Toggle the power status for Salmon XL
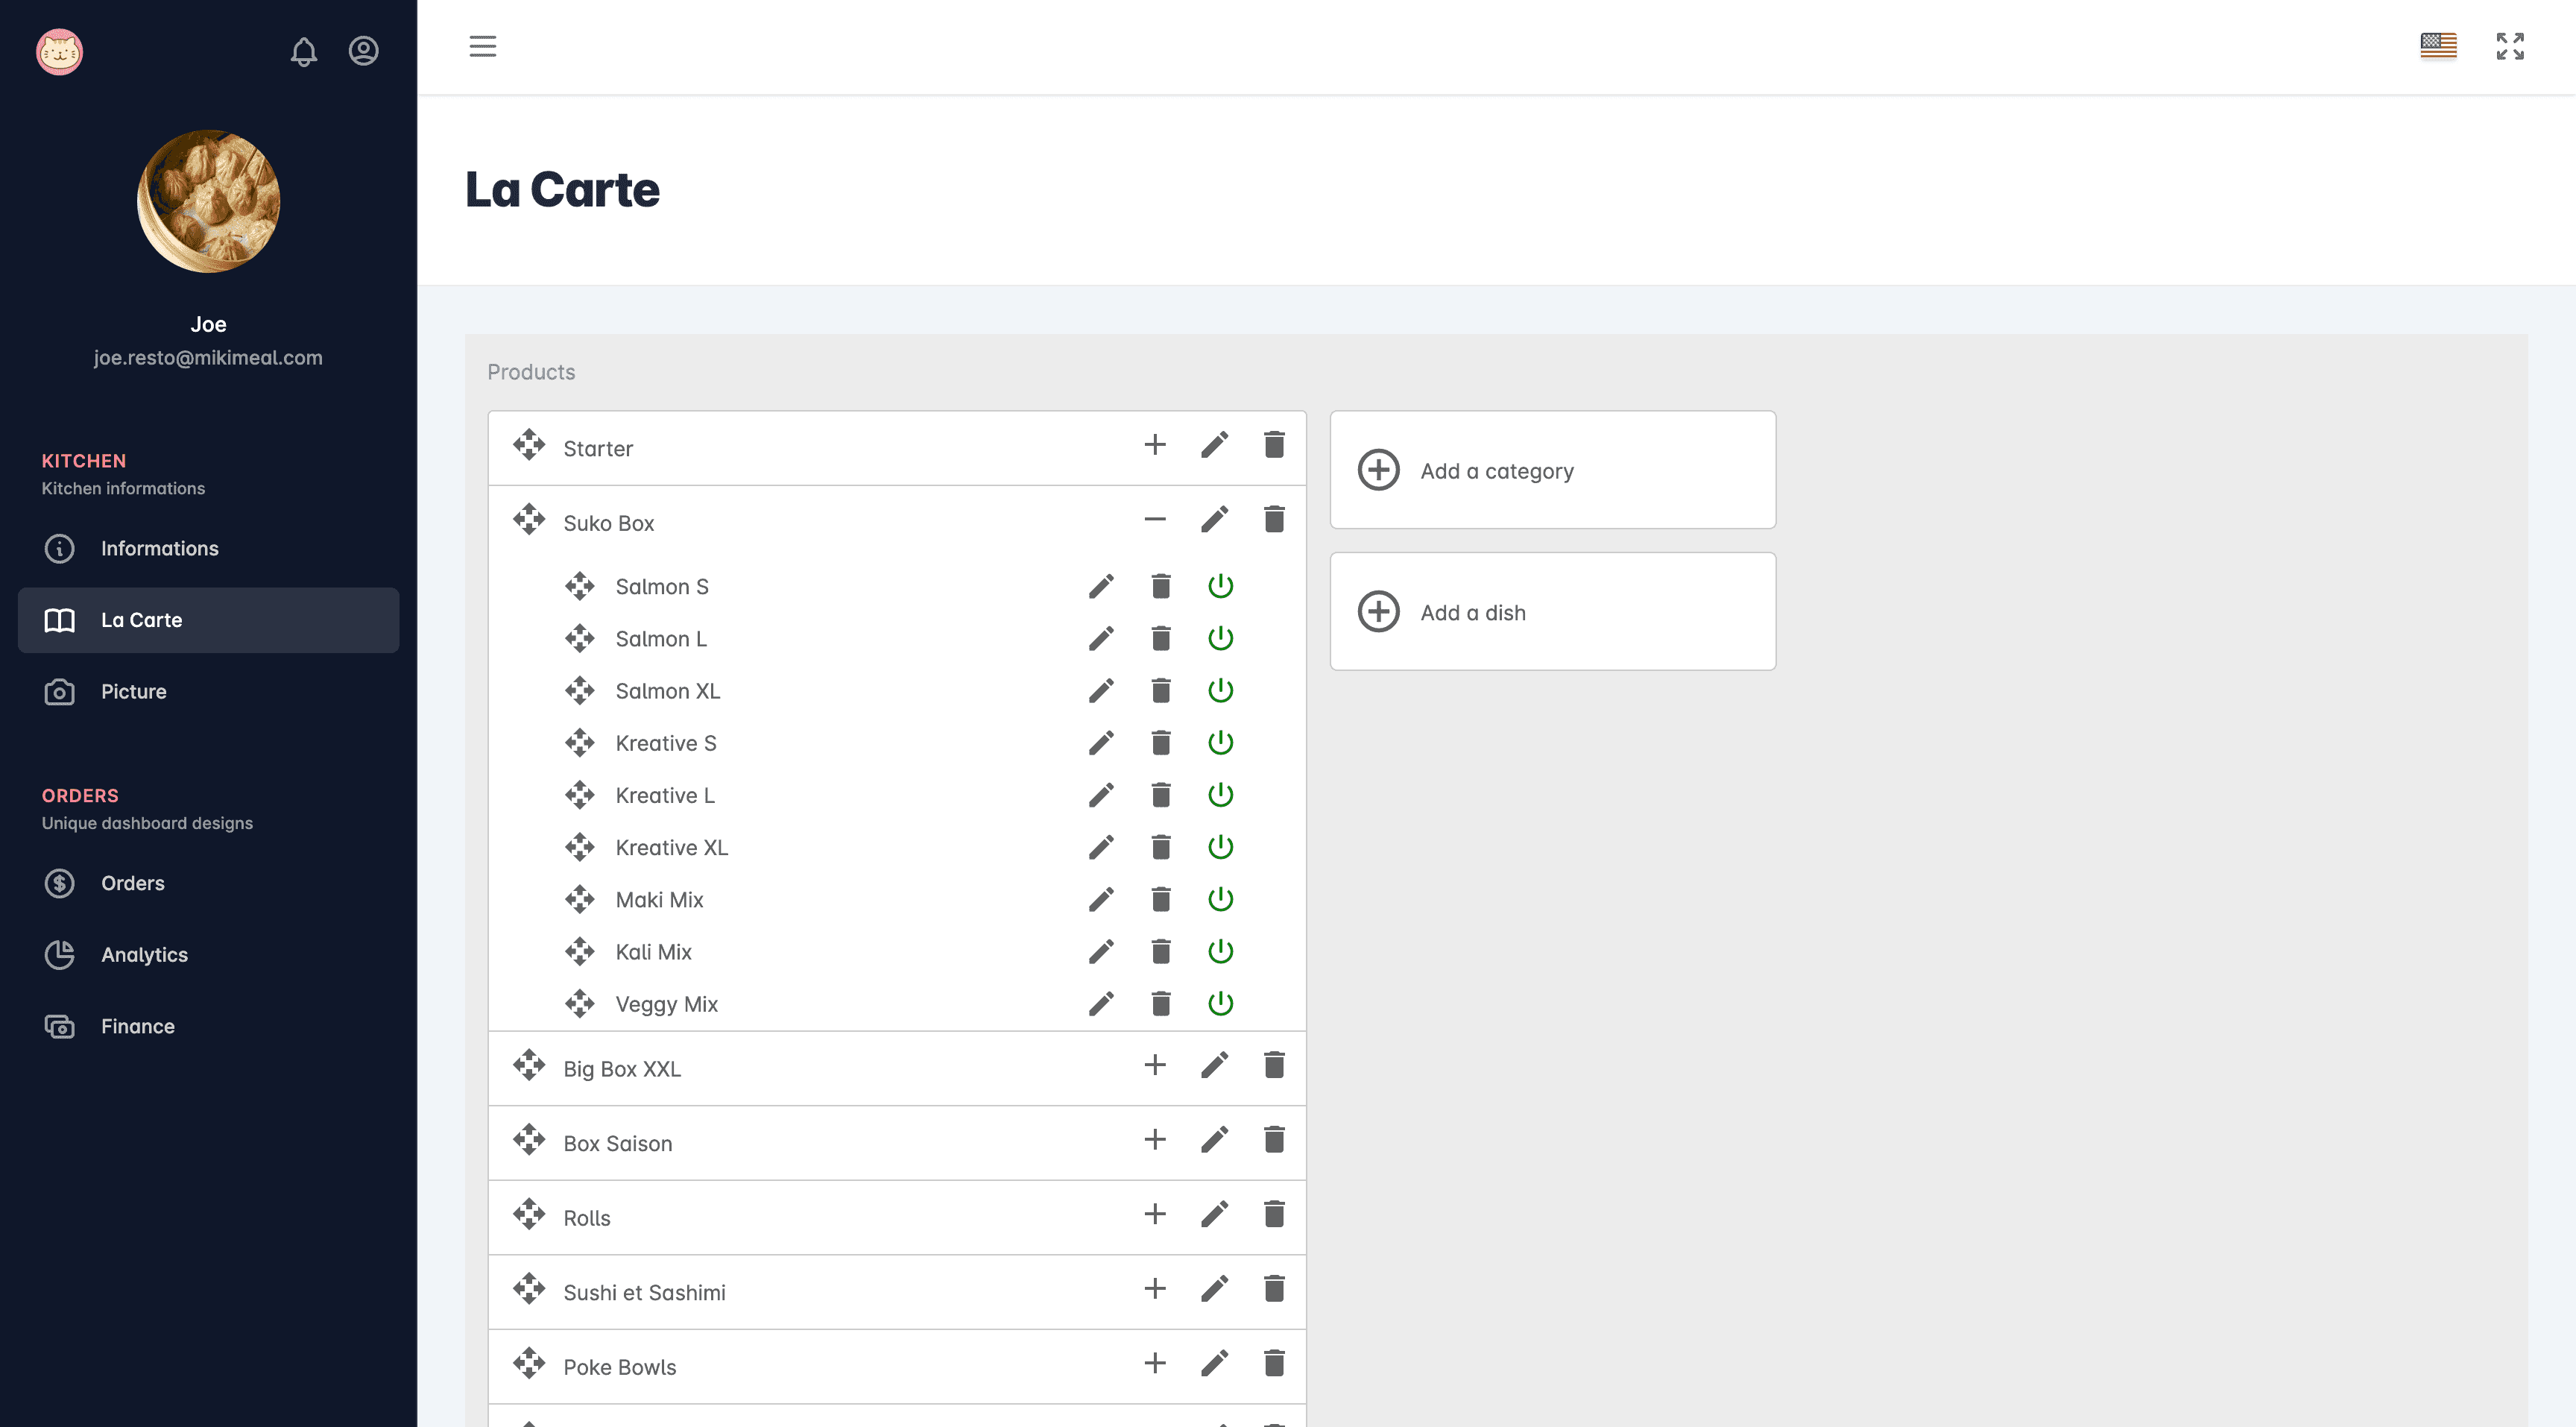Viewport: 2576px width, 1427px height. (1220, 689)
